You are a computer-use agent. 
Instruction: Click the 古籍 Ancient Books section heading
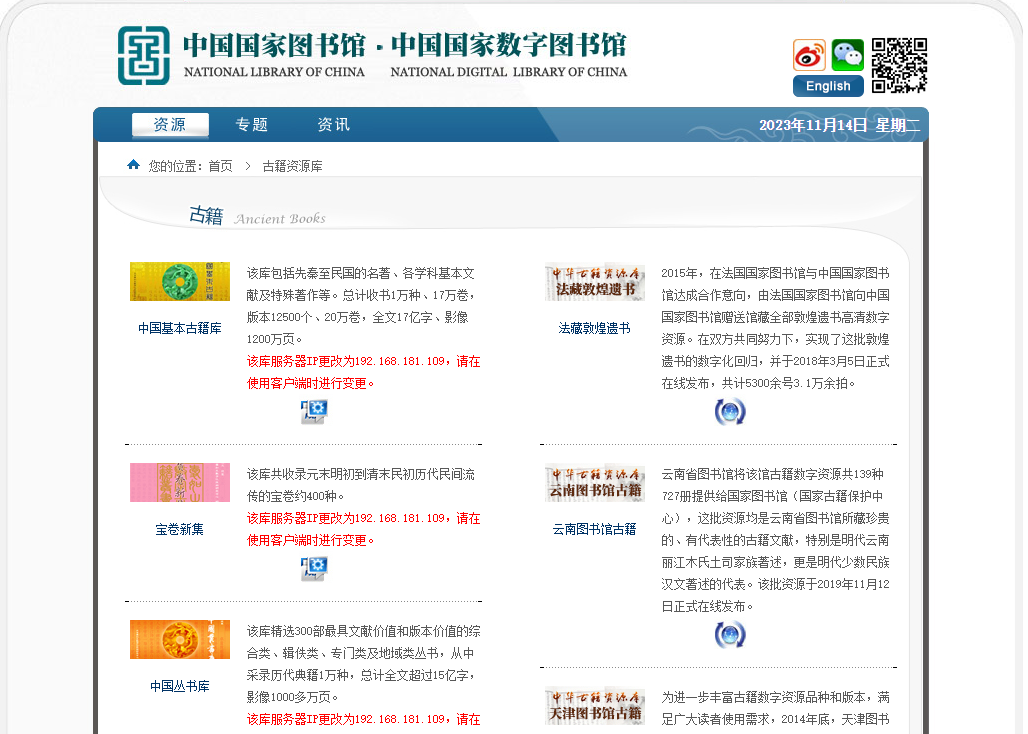[258, 216]
